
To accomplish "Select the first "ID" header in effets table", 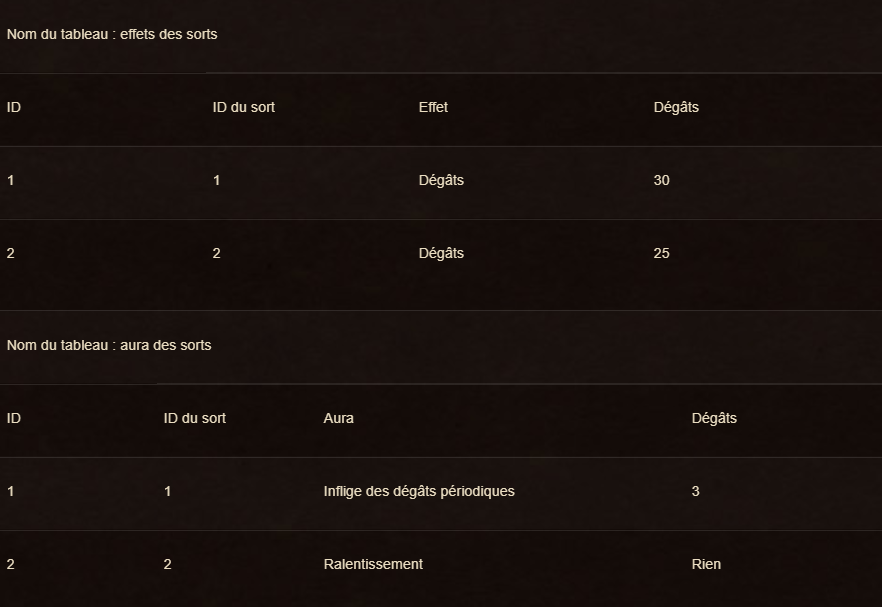I will point(13,107).
